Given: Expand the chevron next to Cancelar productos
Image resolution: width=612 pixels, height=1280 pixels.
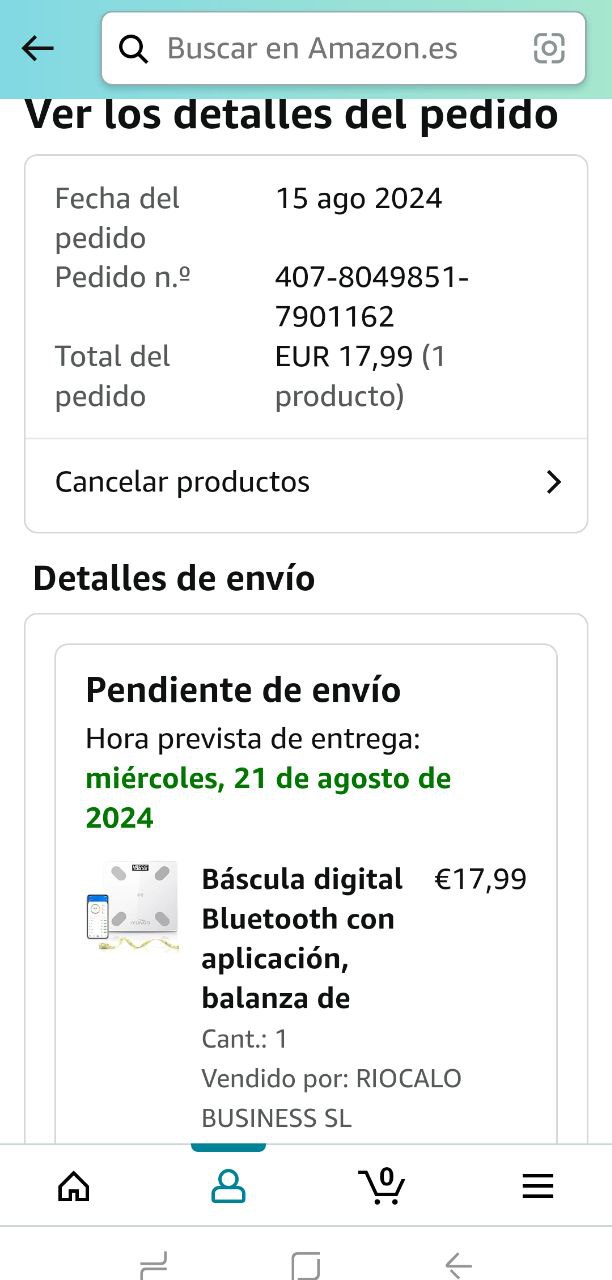Looking at the screenshot, I should (554, 482).
